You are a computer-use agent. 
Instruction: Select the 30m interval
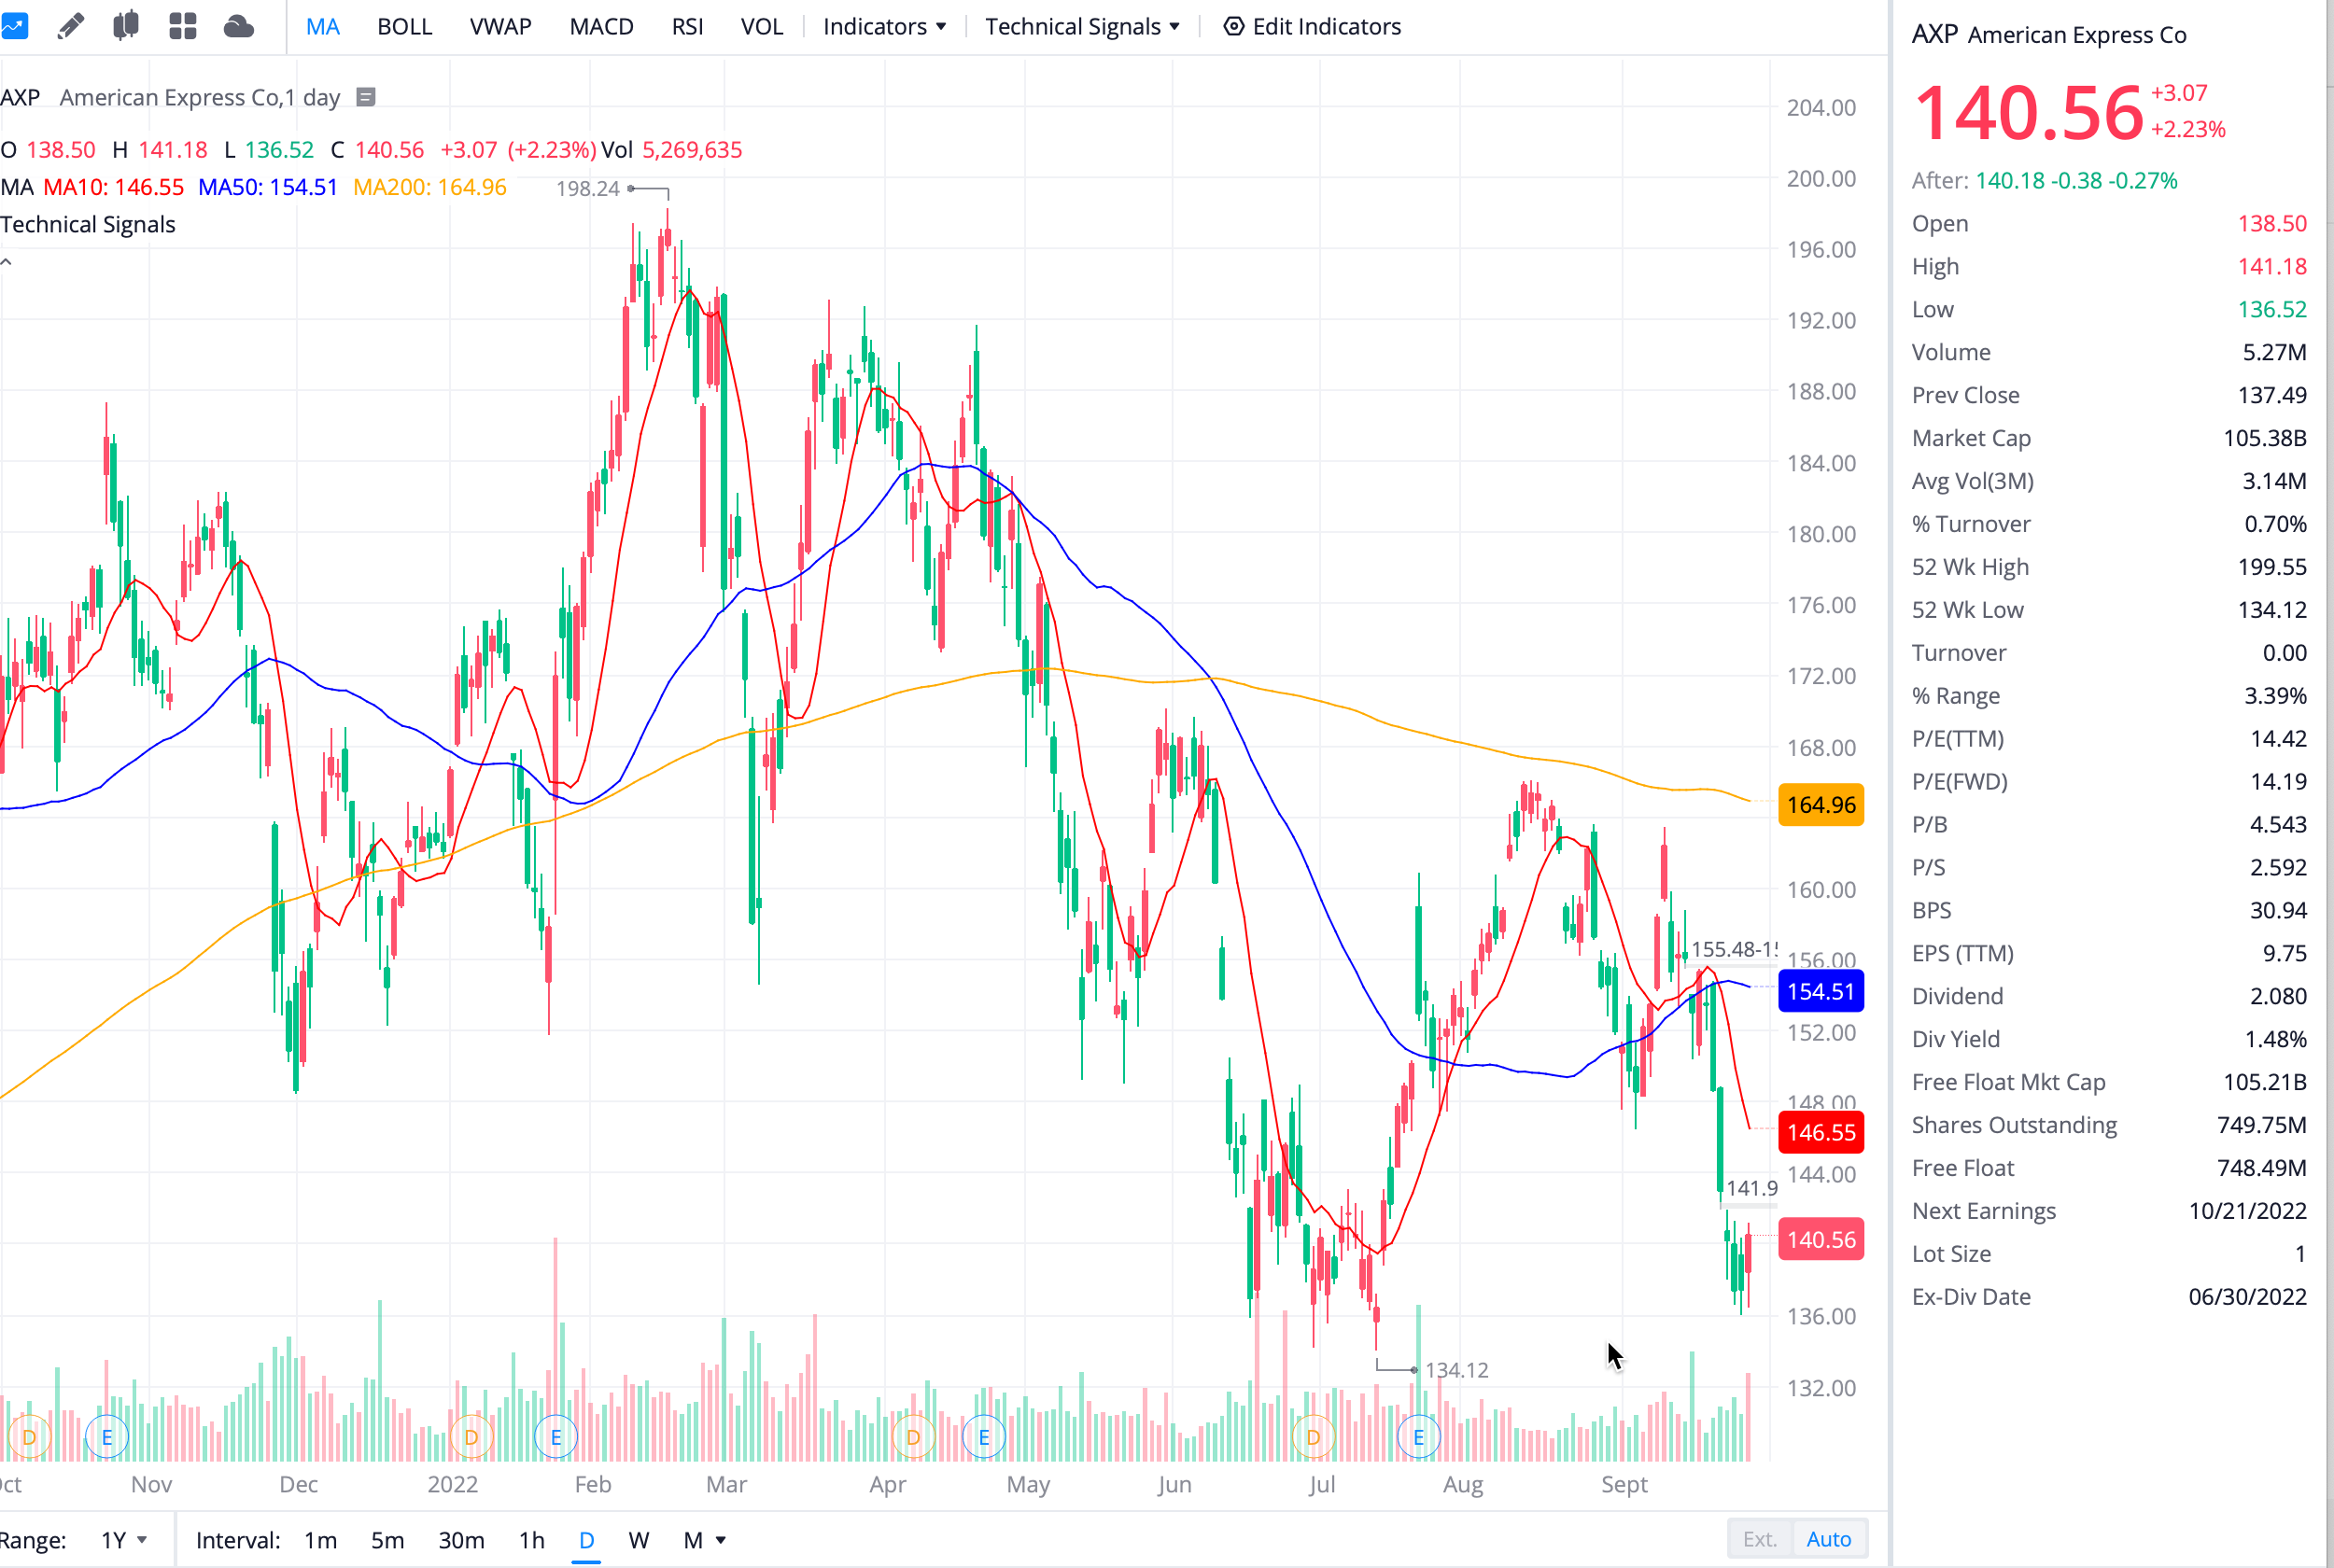pos(461,1540)
